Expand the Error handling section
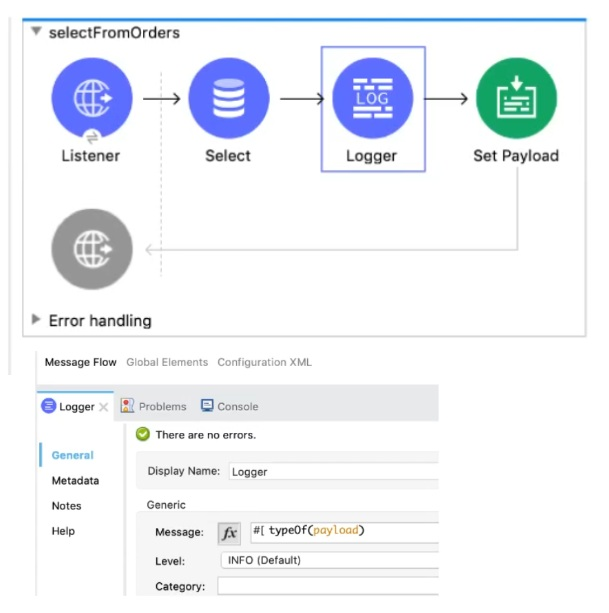 tap(37, 320)
